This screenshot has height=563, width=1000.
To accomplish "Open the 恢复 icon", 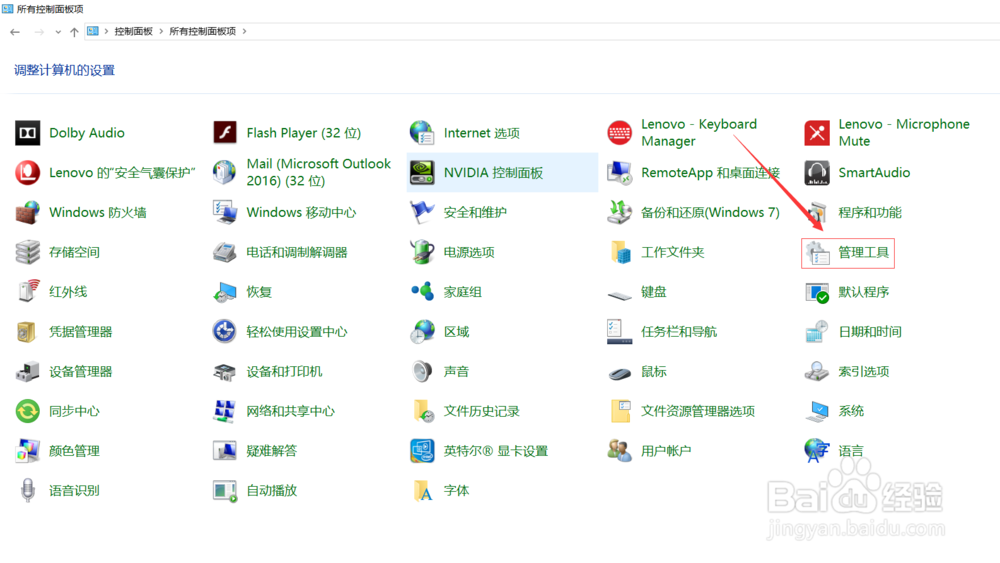I will (x=224, y=292).
